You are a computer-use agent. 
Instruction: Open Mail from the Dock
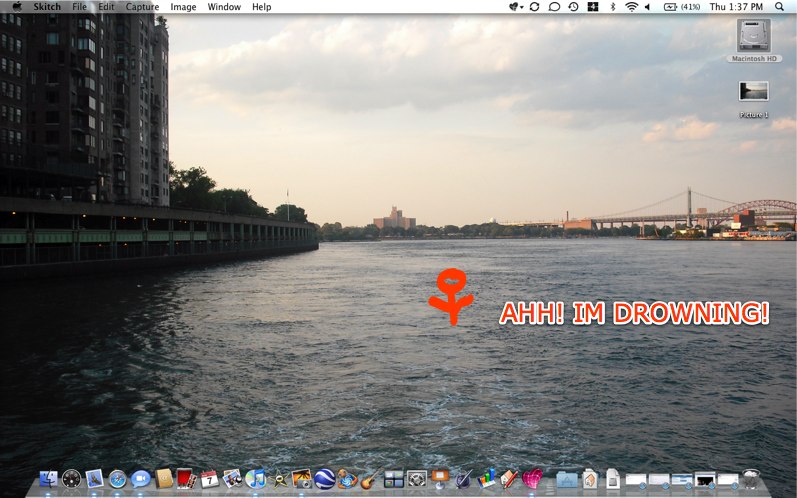[95, 479]
